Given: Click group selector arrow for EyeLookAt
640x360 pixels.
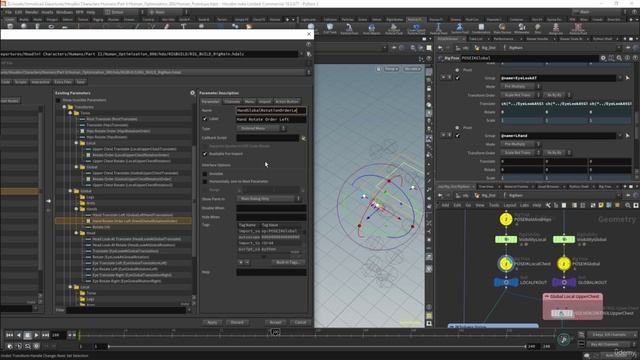Looking at the screenshot, I should coord(627,78).
